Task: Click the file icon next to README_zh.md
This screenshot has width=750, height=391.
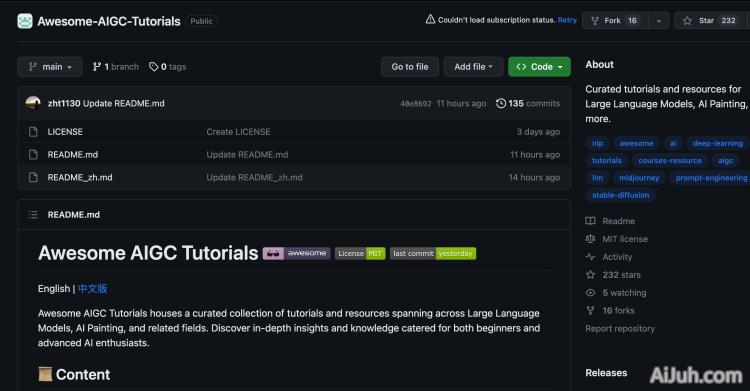Action: 33,177
